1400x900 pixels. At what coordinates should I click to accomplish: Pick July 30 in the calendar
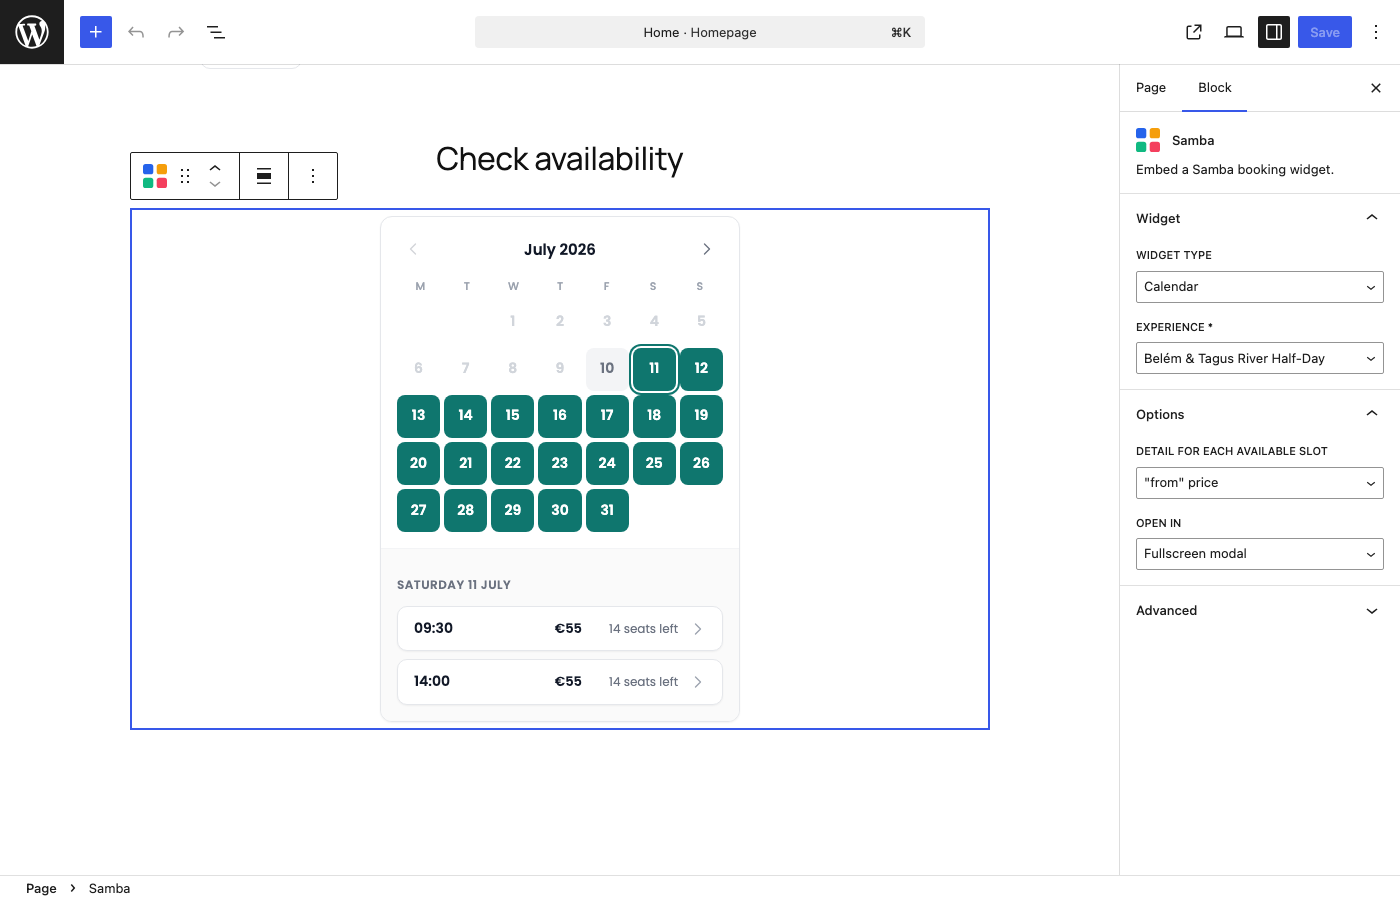(x=560, y=510)
